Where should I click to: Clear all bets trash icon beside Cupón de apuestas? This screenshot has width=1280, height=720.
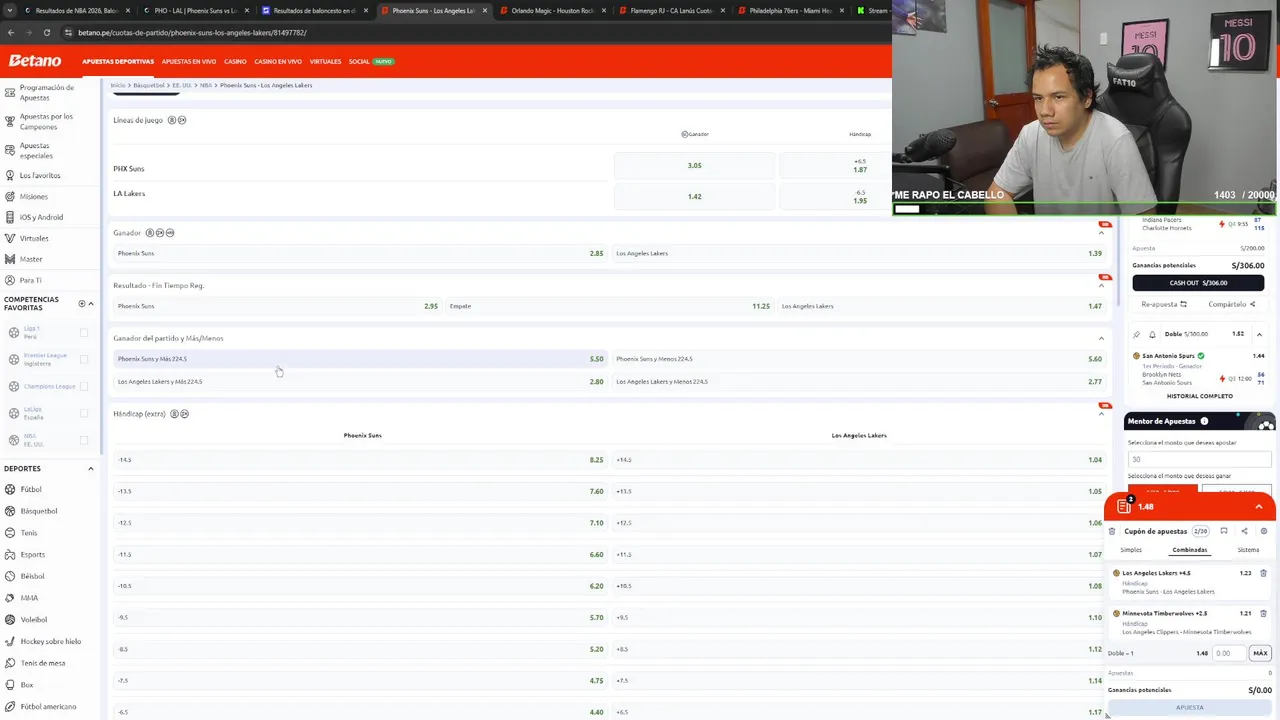[x=1112, y=531]
